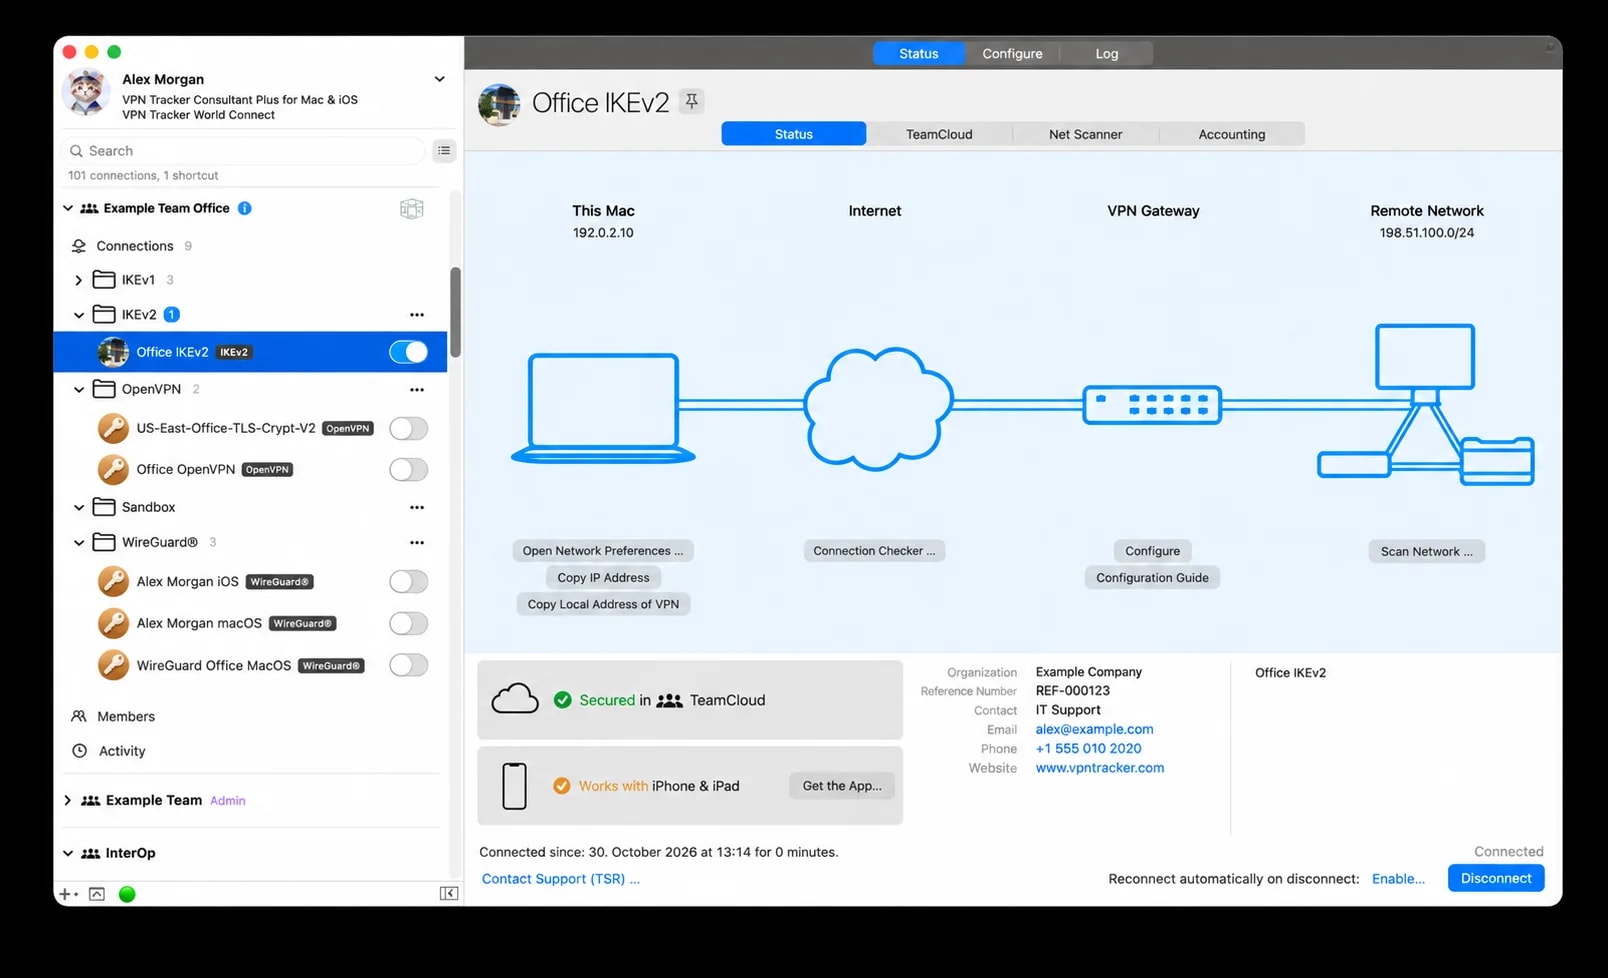The height and width of the screenshot is (978, 1608).
Task: Click the network cube icon in Example Team Office row
Action: (412, 209)
